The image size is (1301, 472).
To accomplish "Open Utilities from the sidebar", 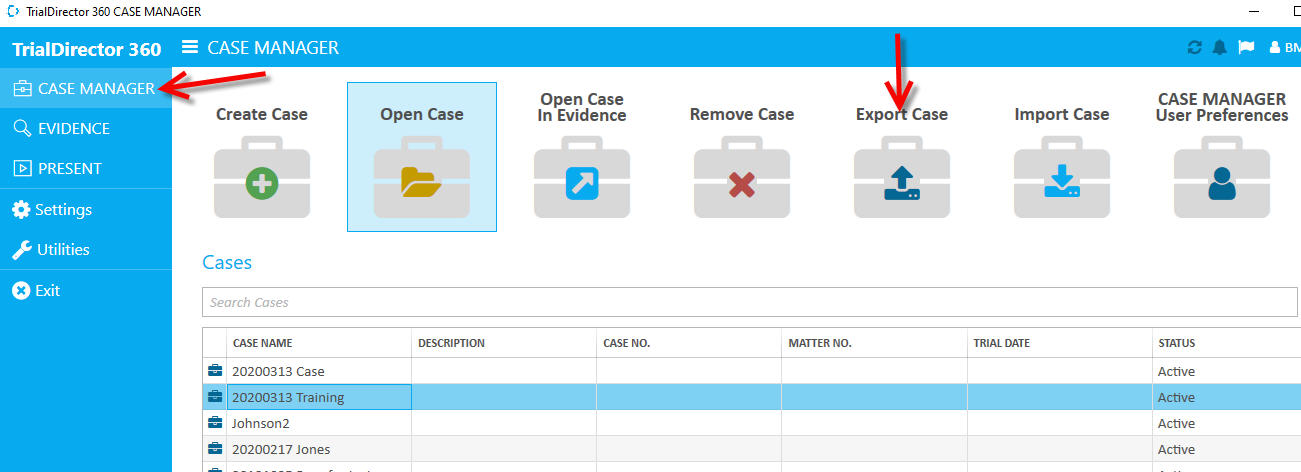I will [x=86, y=249].
